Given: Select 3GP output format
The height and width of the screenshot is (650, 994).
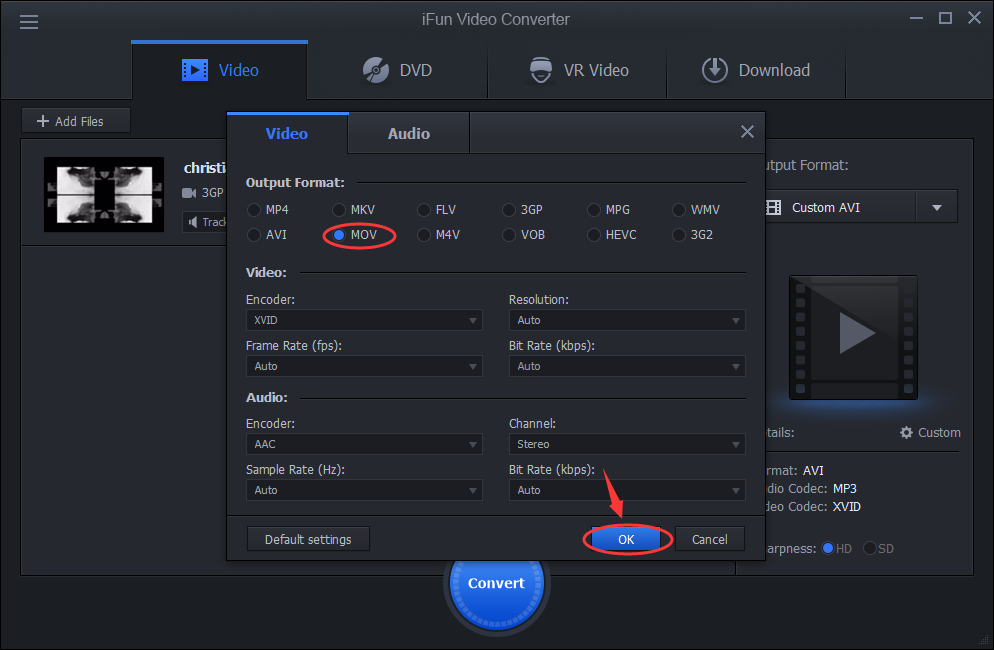Looking at the screenshot, I should coord(522,210).
